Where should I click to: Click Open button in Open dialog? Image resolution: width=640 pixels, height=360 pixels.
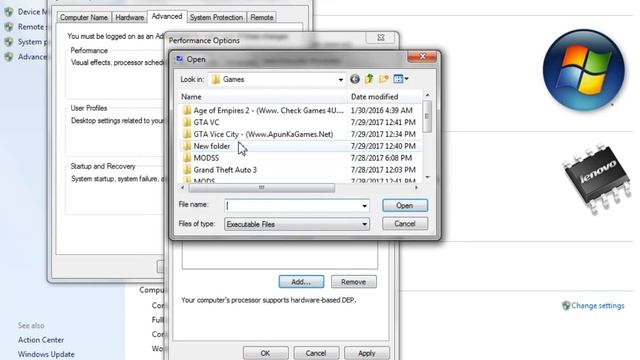pos(405,205)
